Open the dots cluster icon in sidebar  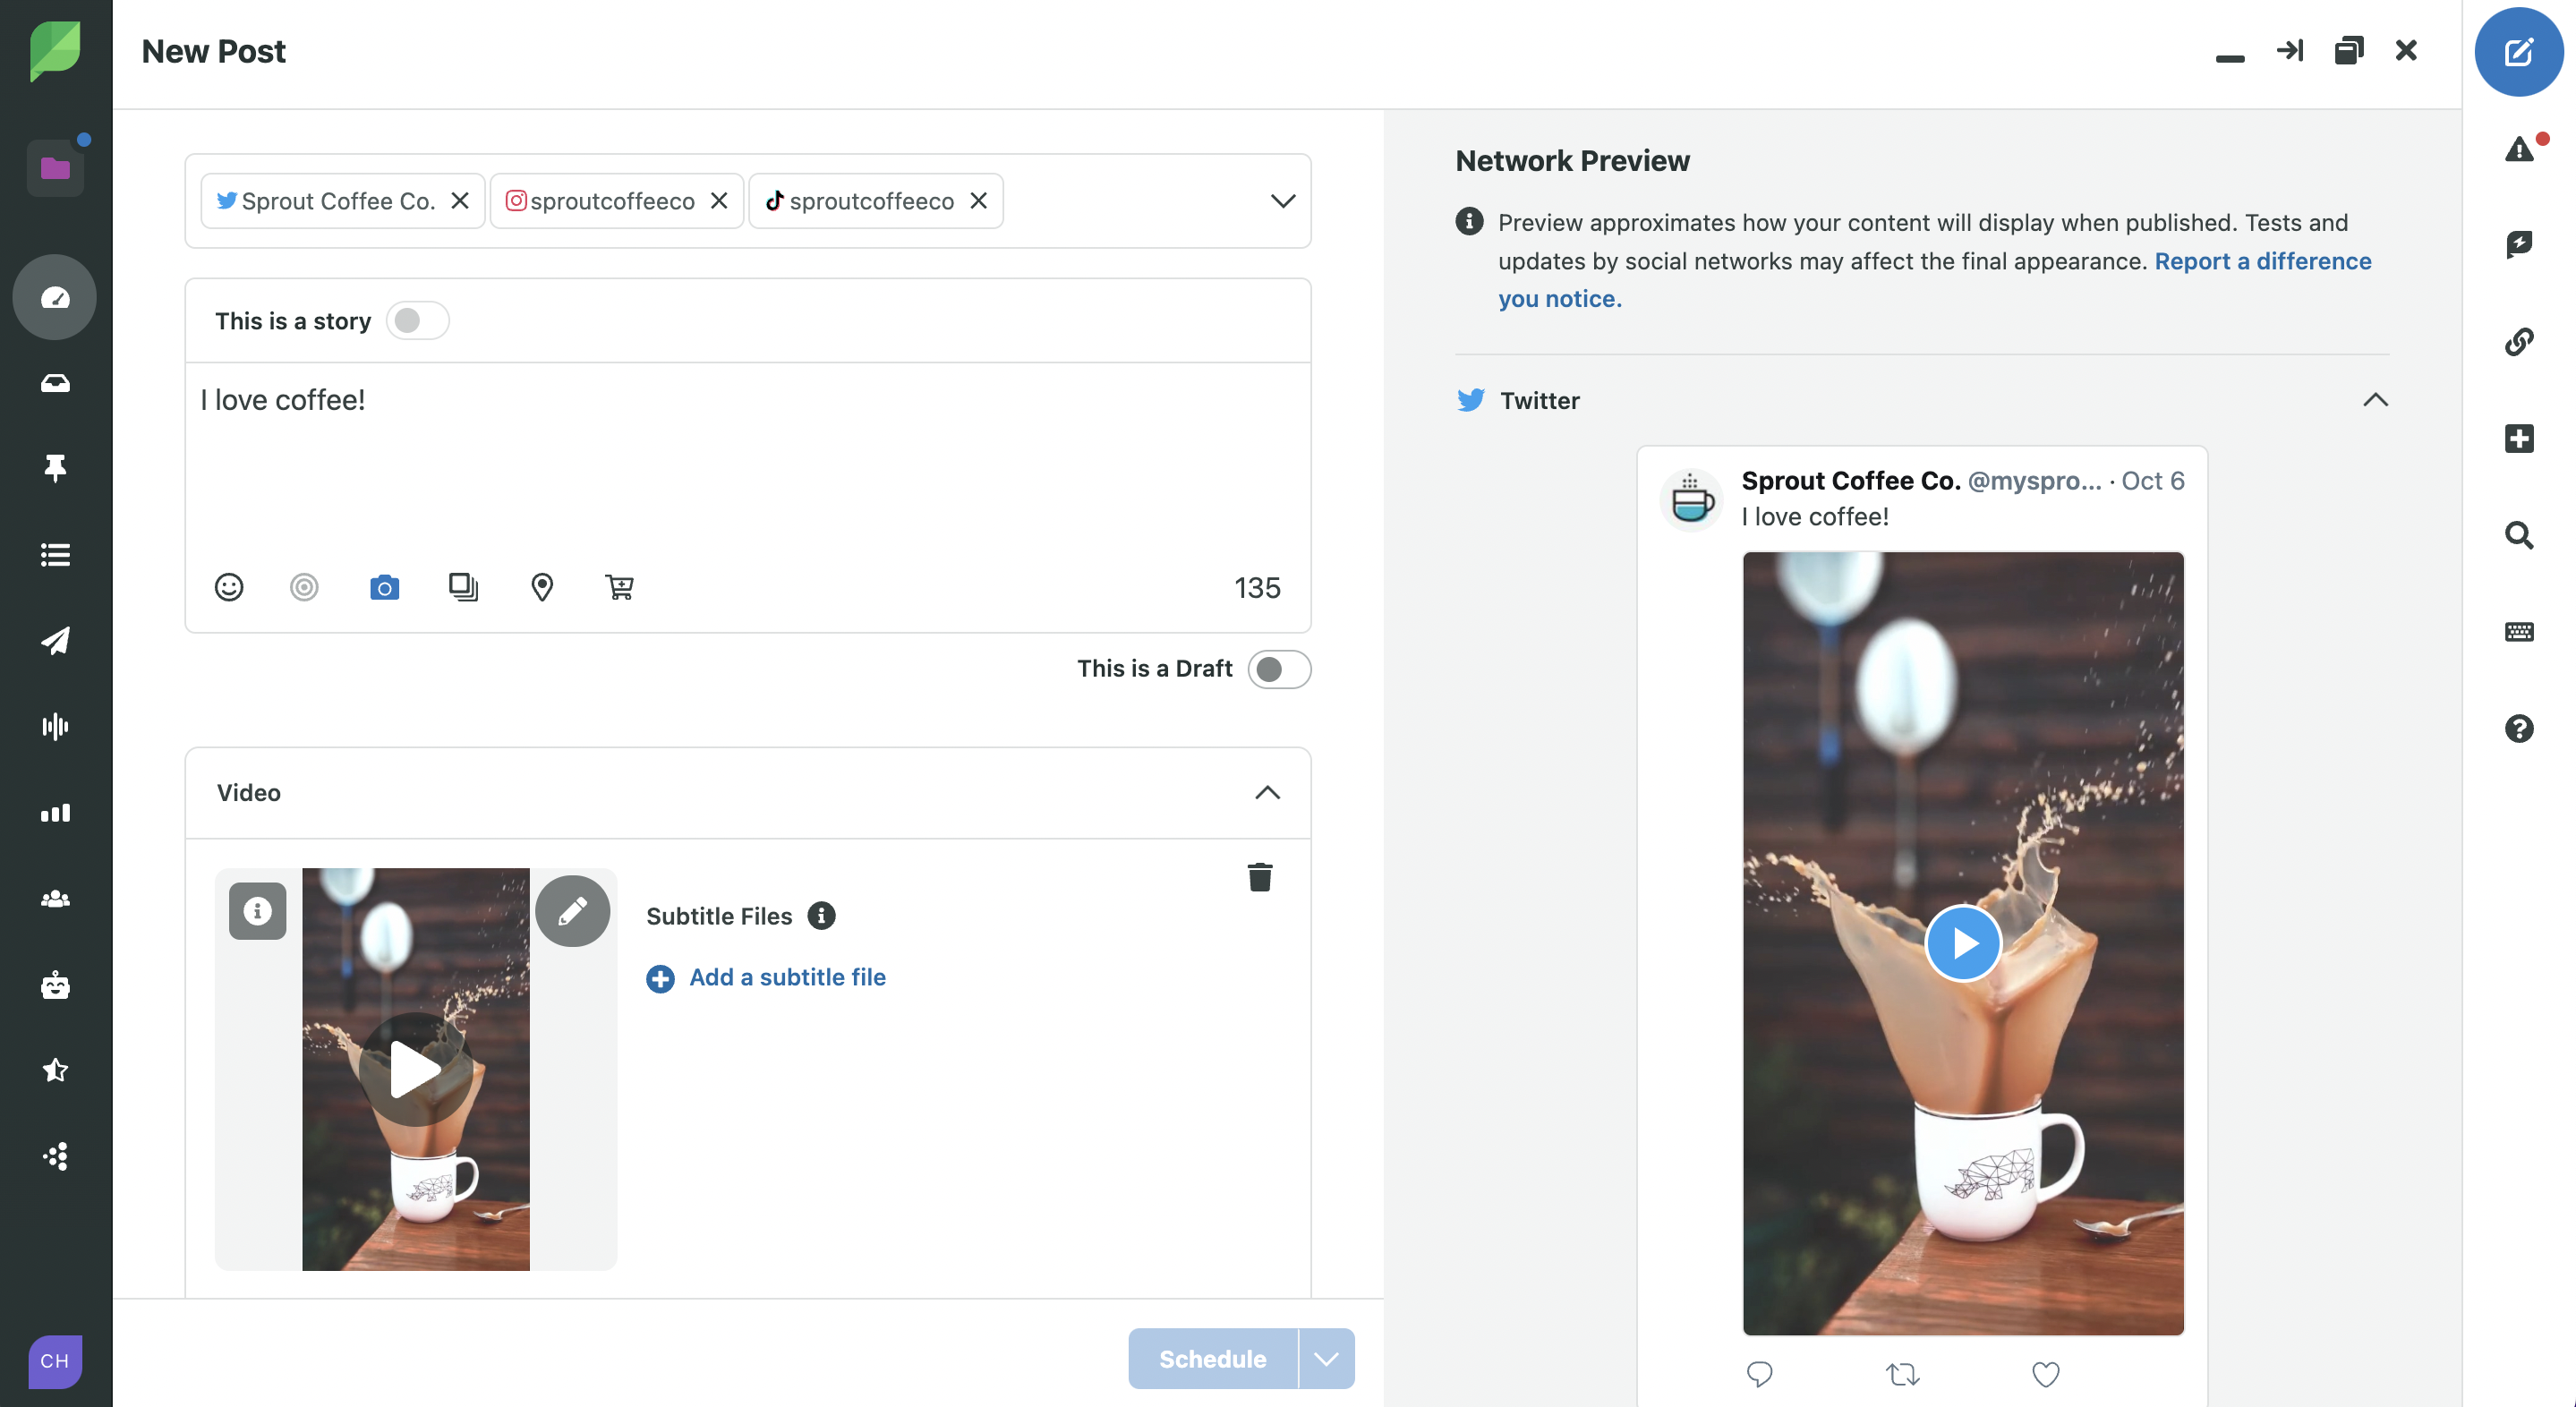[x=55, y=1156]
